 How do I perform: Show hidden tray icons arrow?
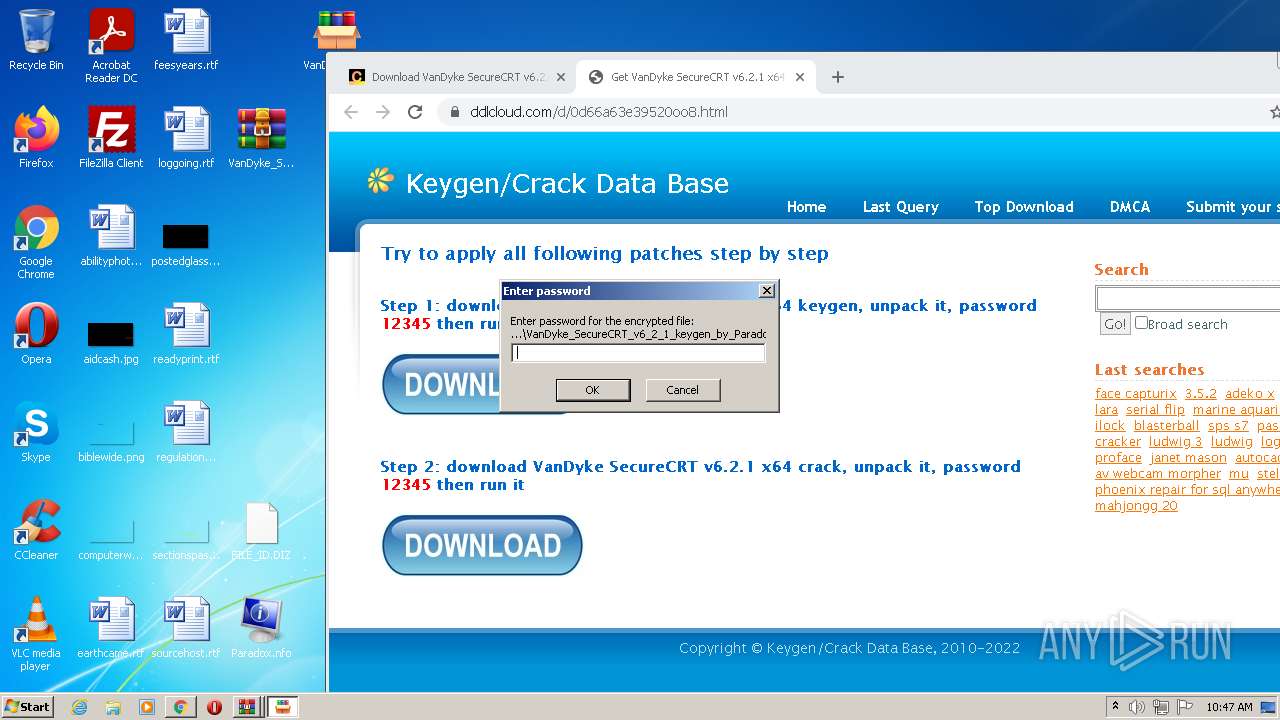pos(1115,707)
